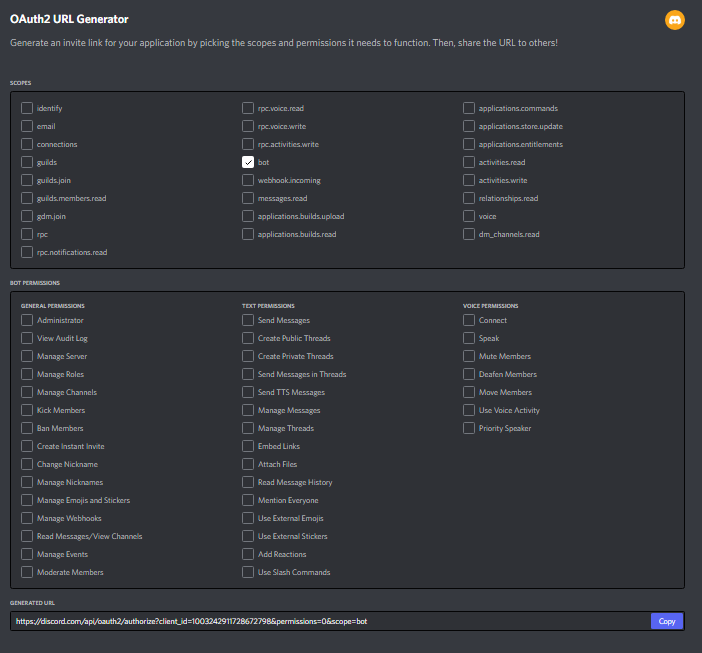Click the orange Discord logo icon

674,20
